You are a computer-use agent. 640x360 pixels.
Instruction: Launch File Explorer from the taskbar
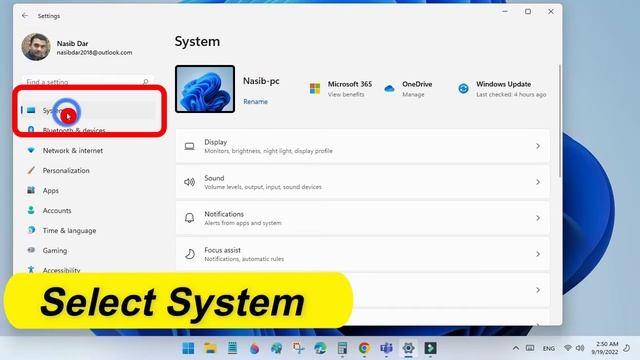tap(210, 348)
